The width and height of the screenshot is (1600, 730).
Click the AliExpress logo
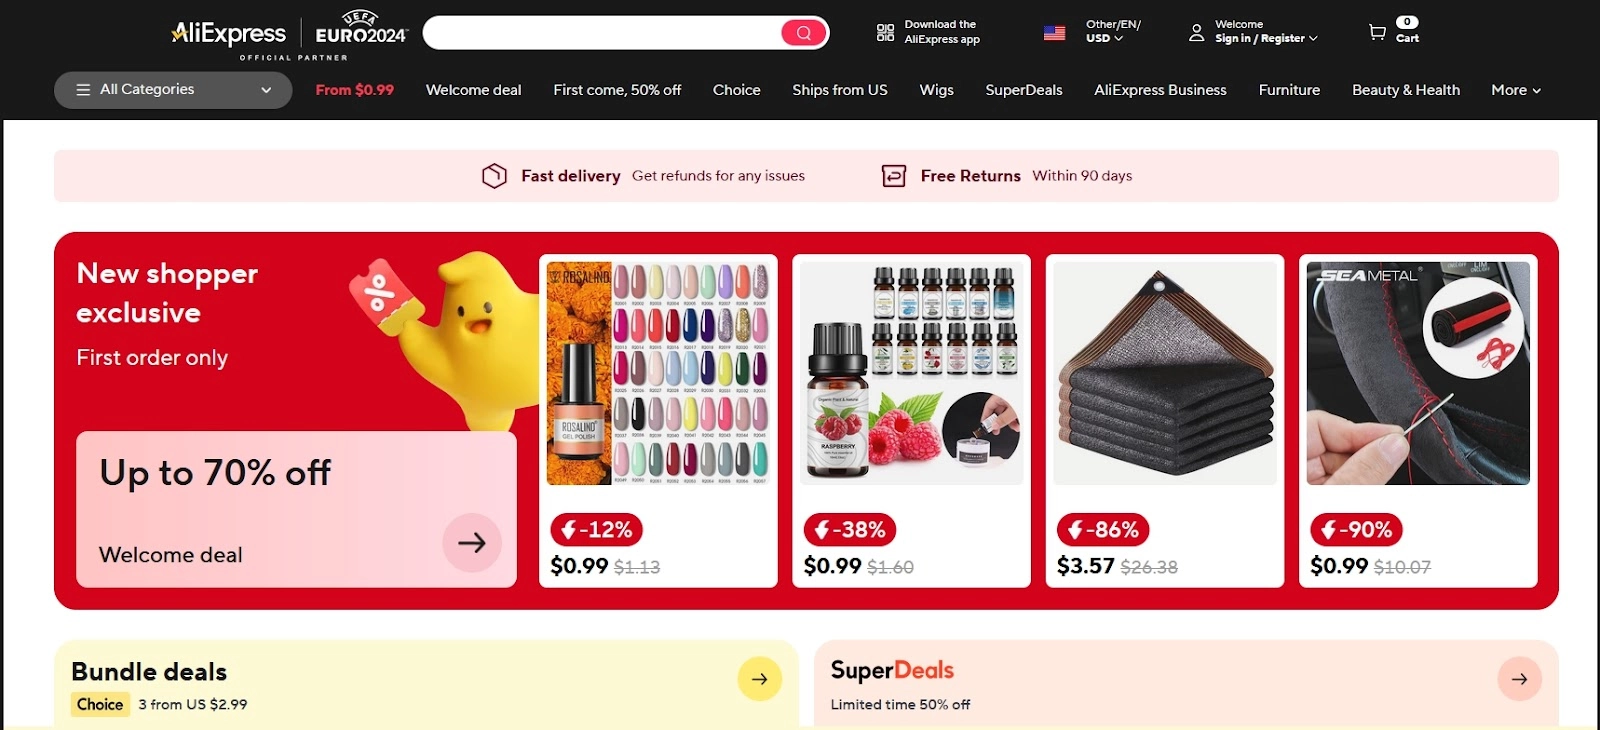pos(229,33)
